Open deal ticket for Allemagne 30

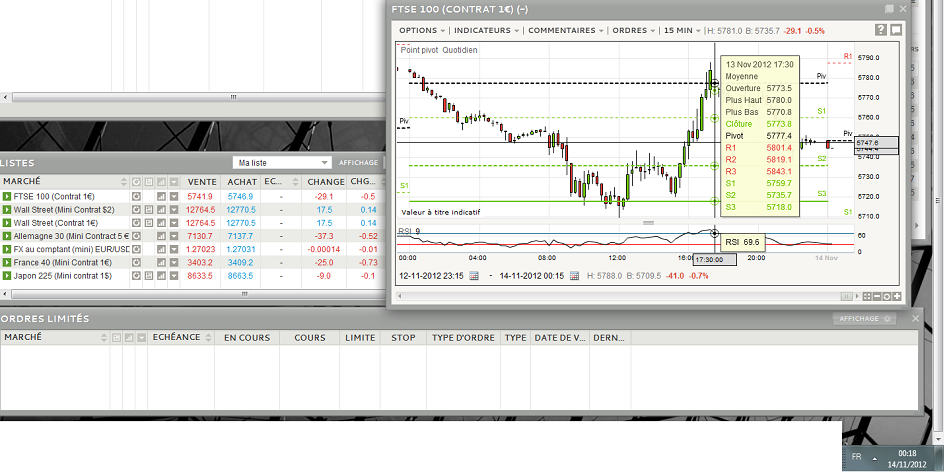pos(7,236)
